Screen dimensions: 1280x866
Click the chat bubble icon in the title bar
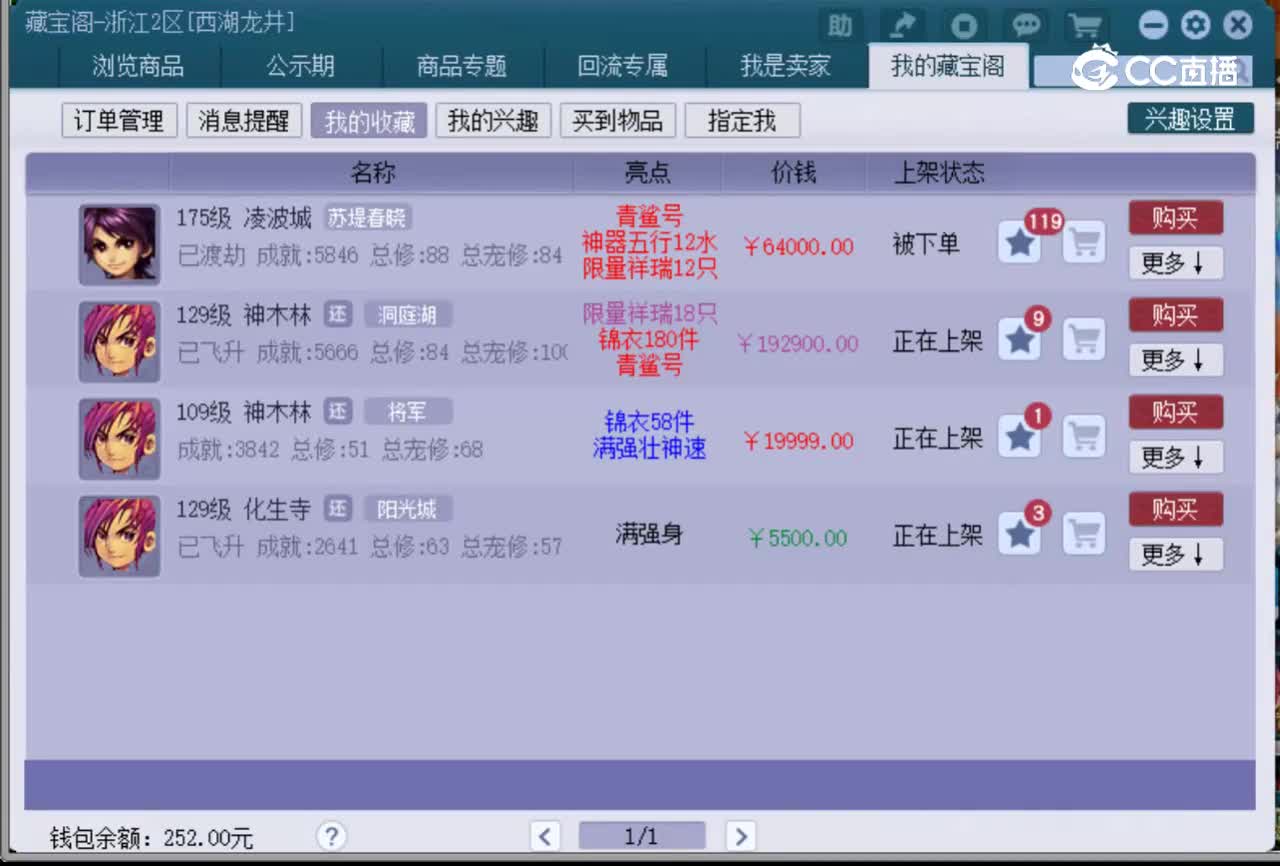(x=1025, y=26)
